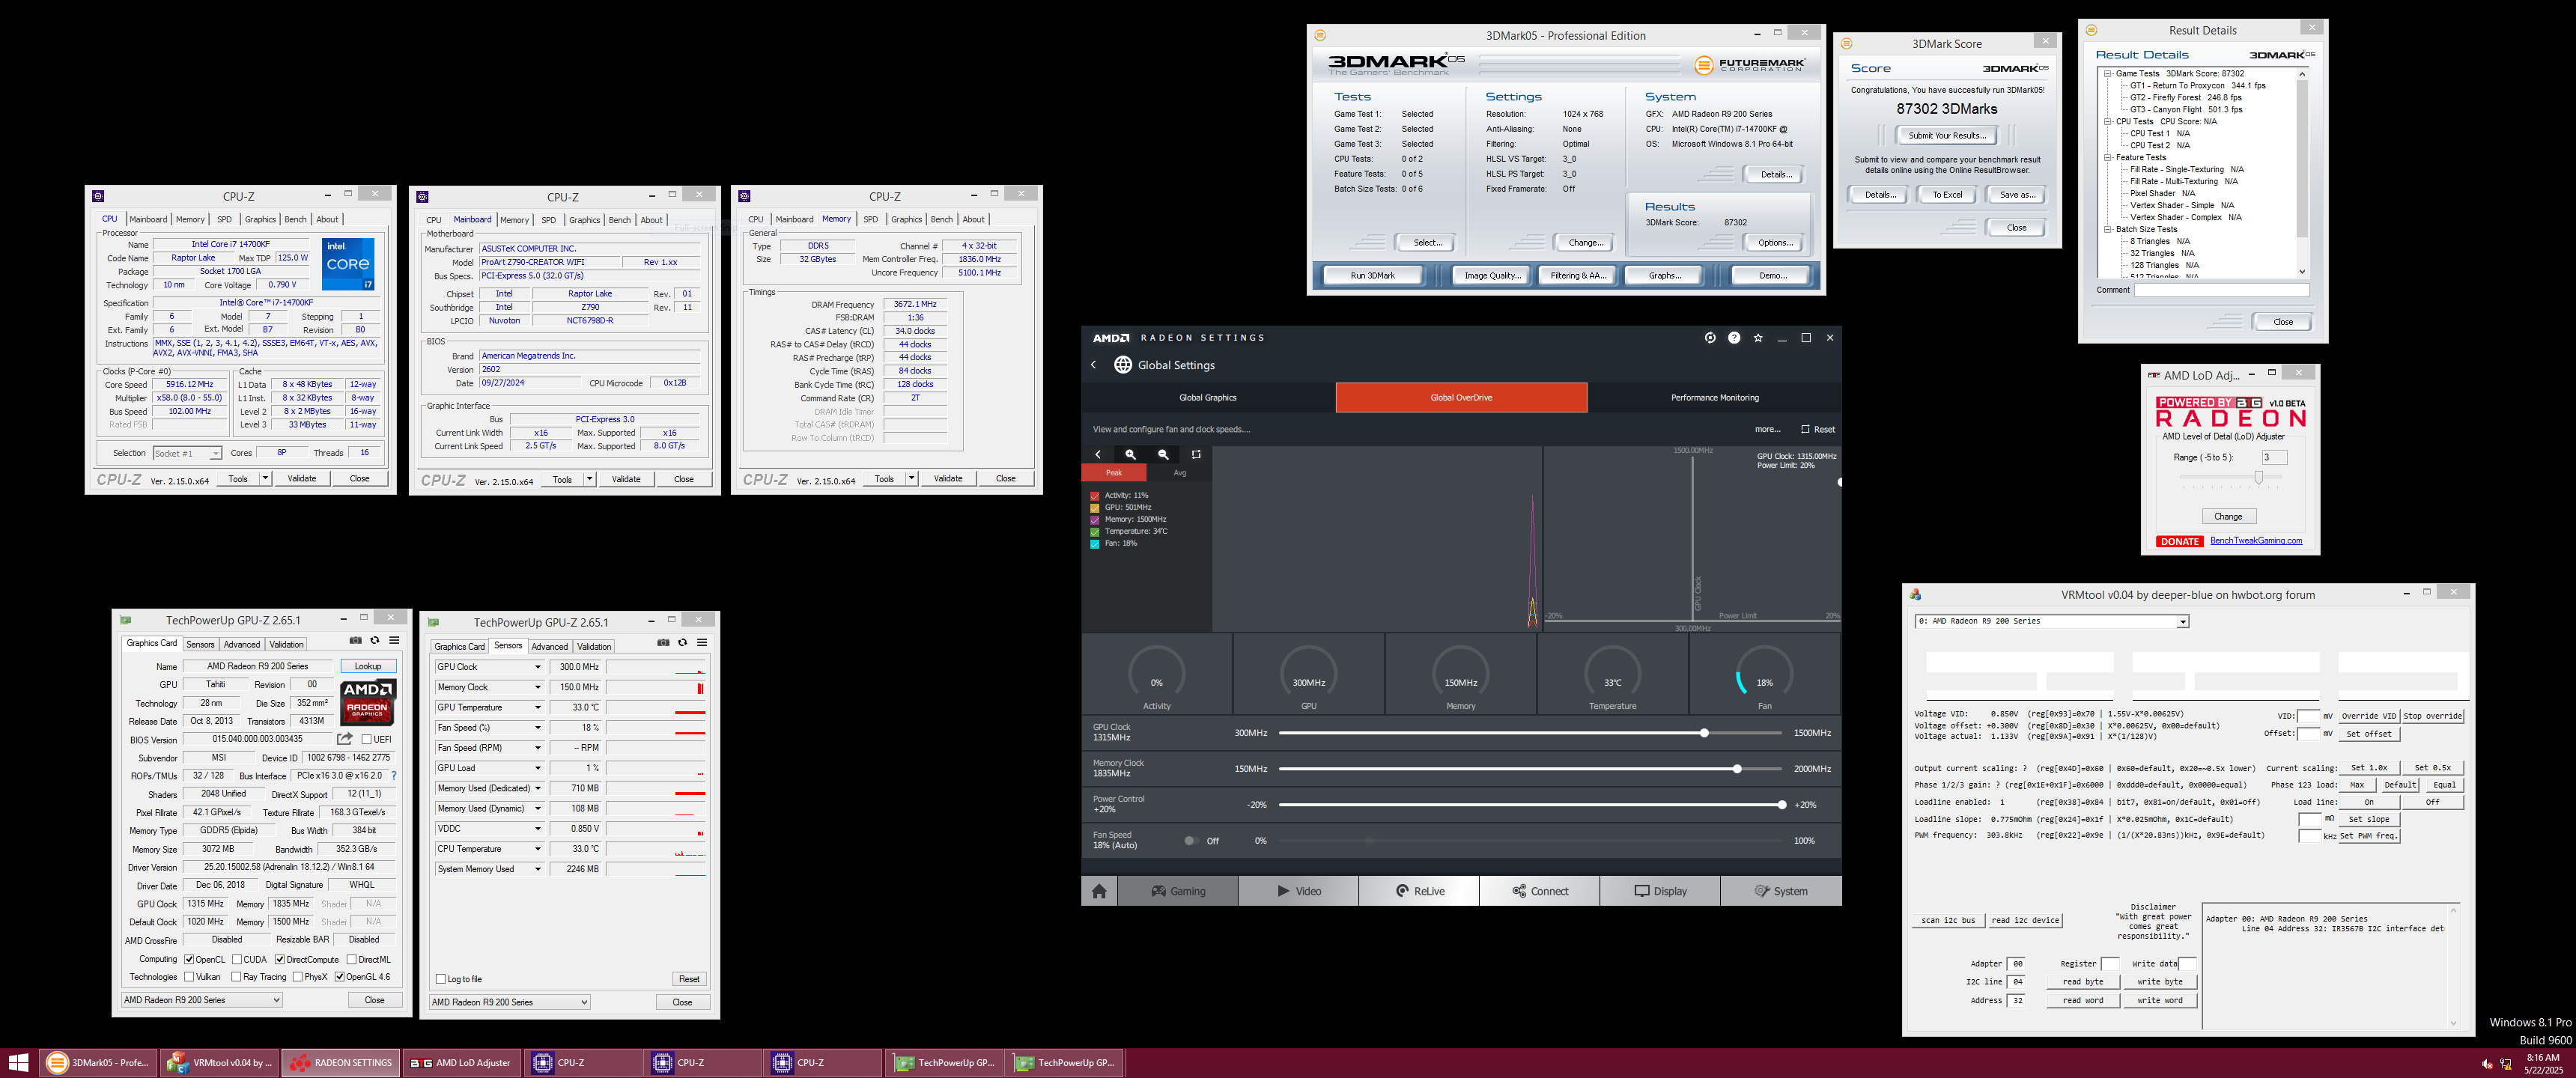Click camera icon in GPU-Z Sensors window
The width and height of the screenshot is (2576, 1078).
coord(663,642)
